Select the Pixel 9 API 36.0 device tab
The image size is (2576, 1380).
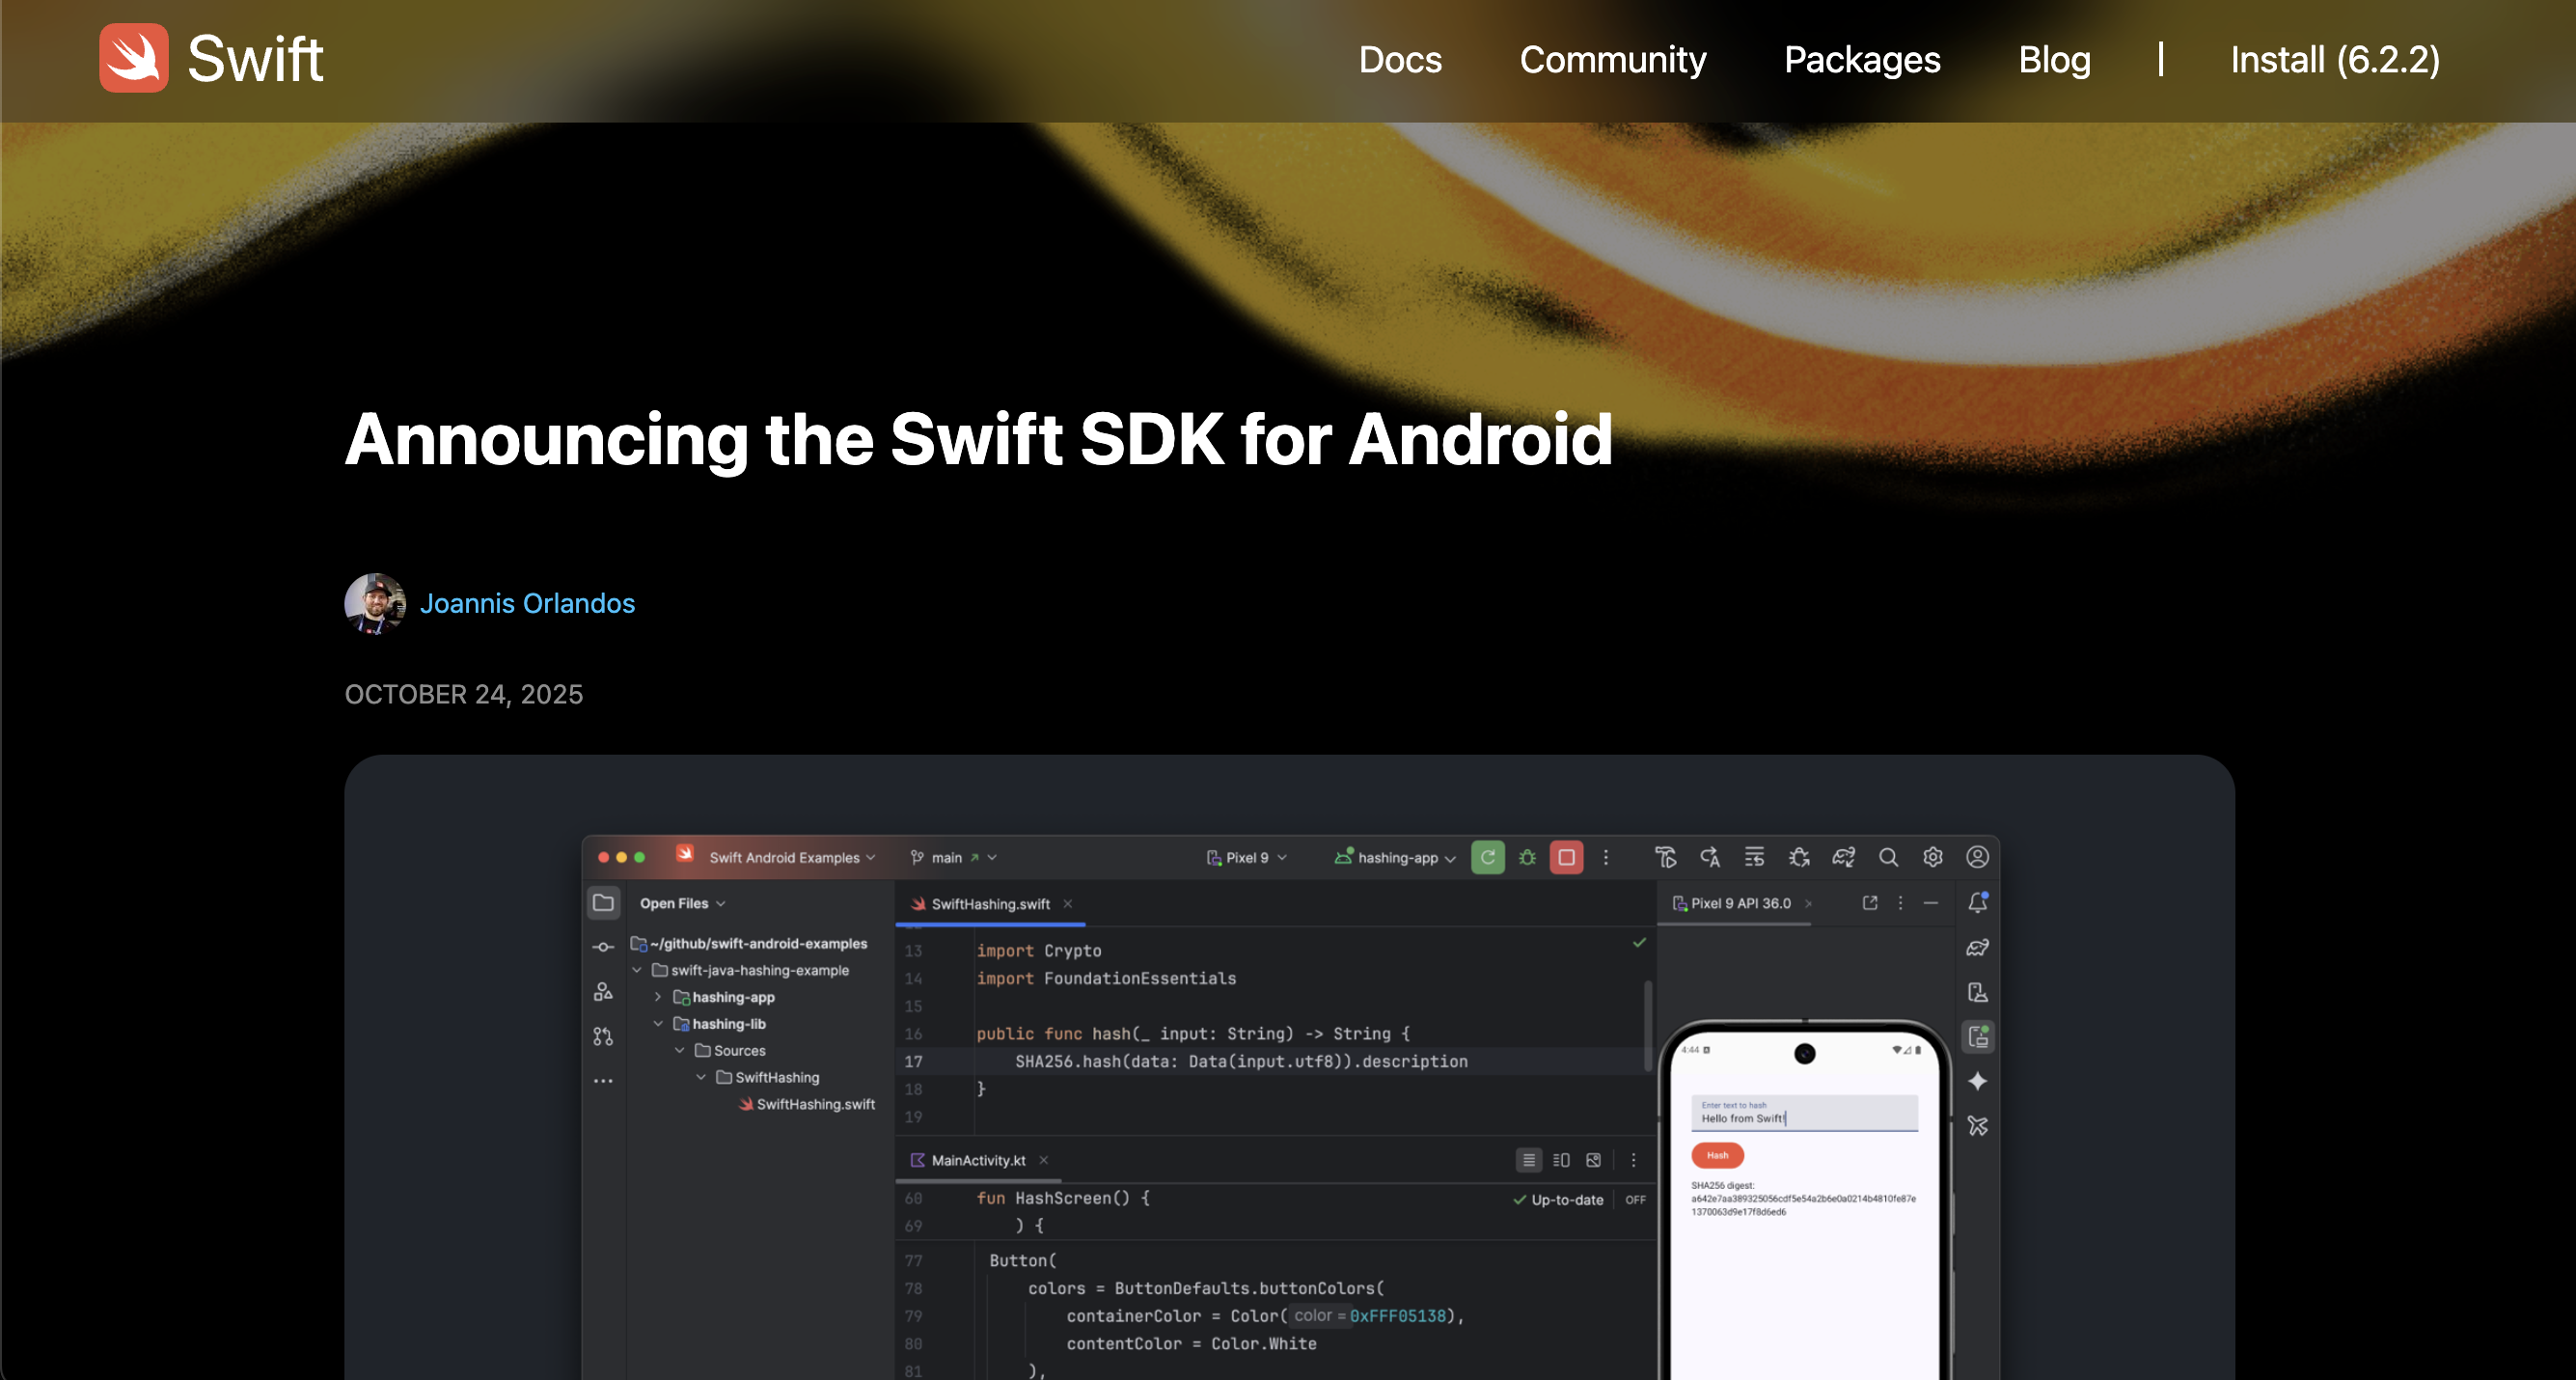click(x=1732, y=903)
